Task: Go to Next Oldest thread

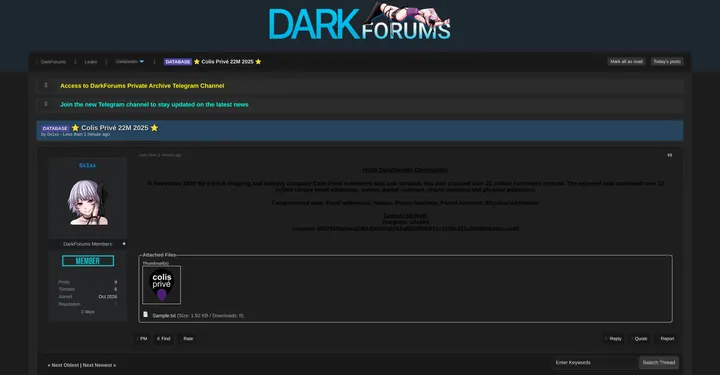Action: (65, 365)
